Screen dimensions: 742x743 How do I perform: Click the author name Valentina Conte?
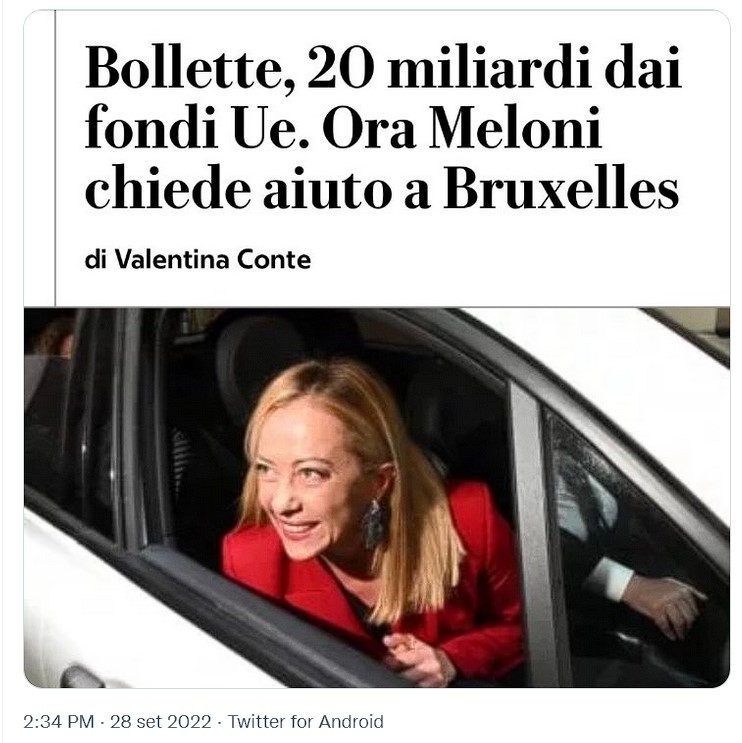[x=213, y=260]
